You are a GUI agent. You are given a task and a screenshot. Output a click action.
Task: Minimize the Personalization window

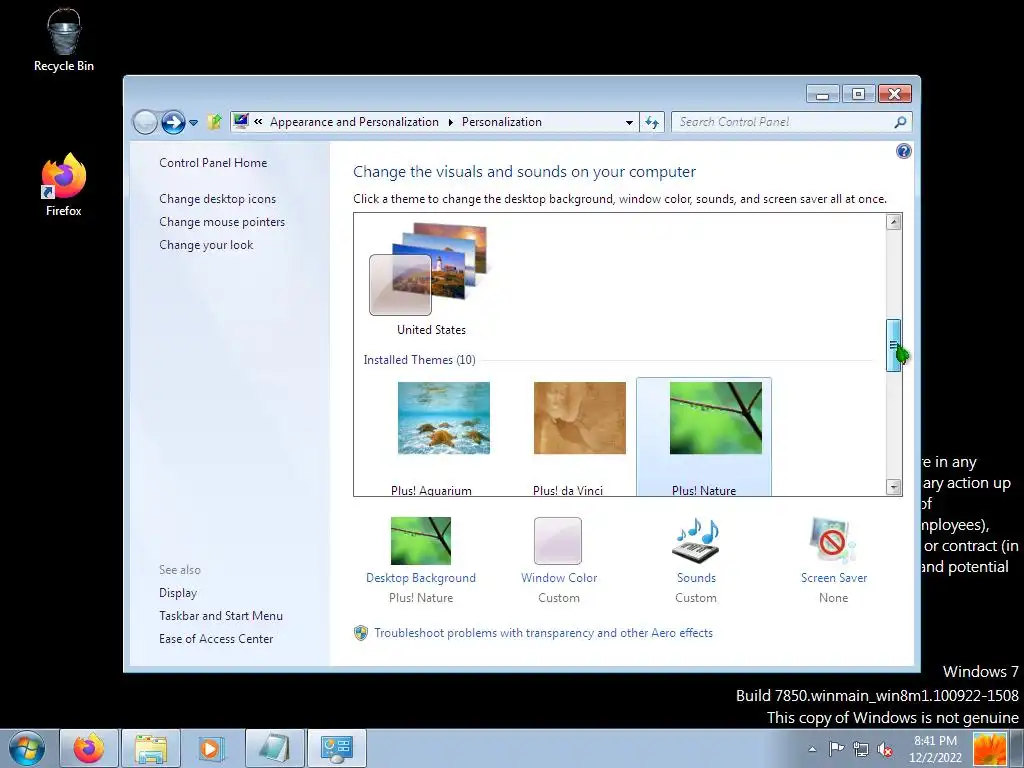[x=822, y=94]
